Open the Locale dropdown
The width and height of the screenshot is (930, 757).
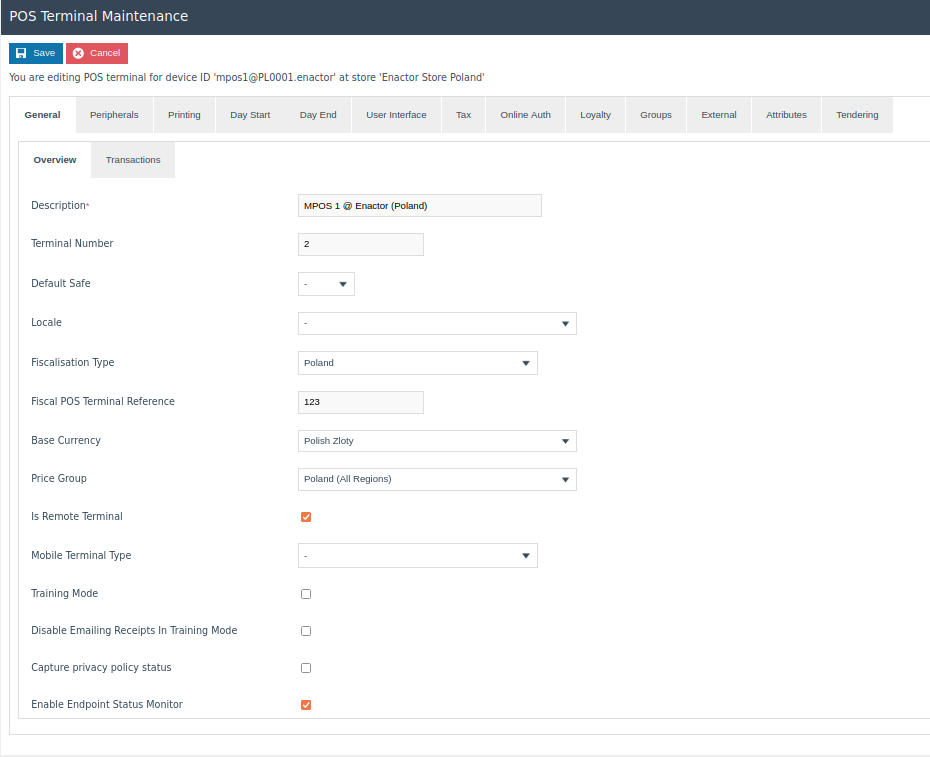click(437, 323)
